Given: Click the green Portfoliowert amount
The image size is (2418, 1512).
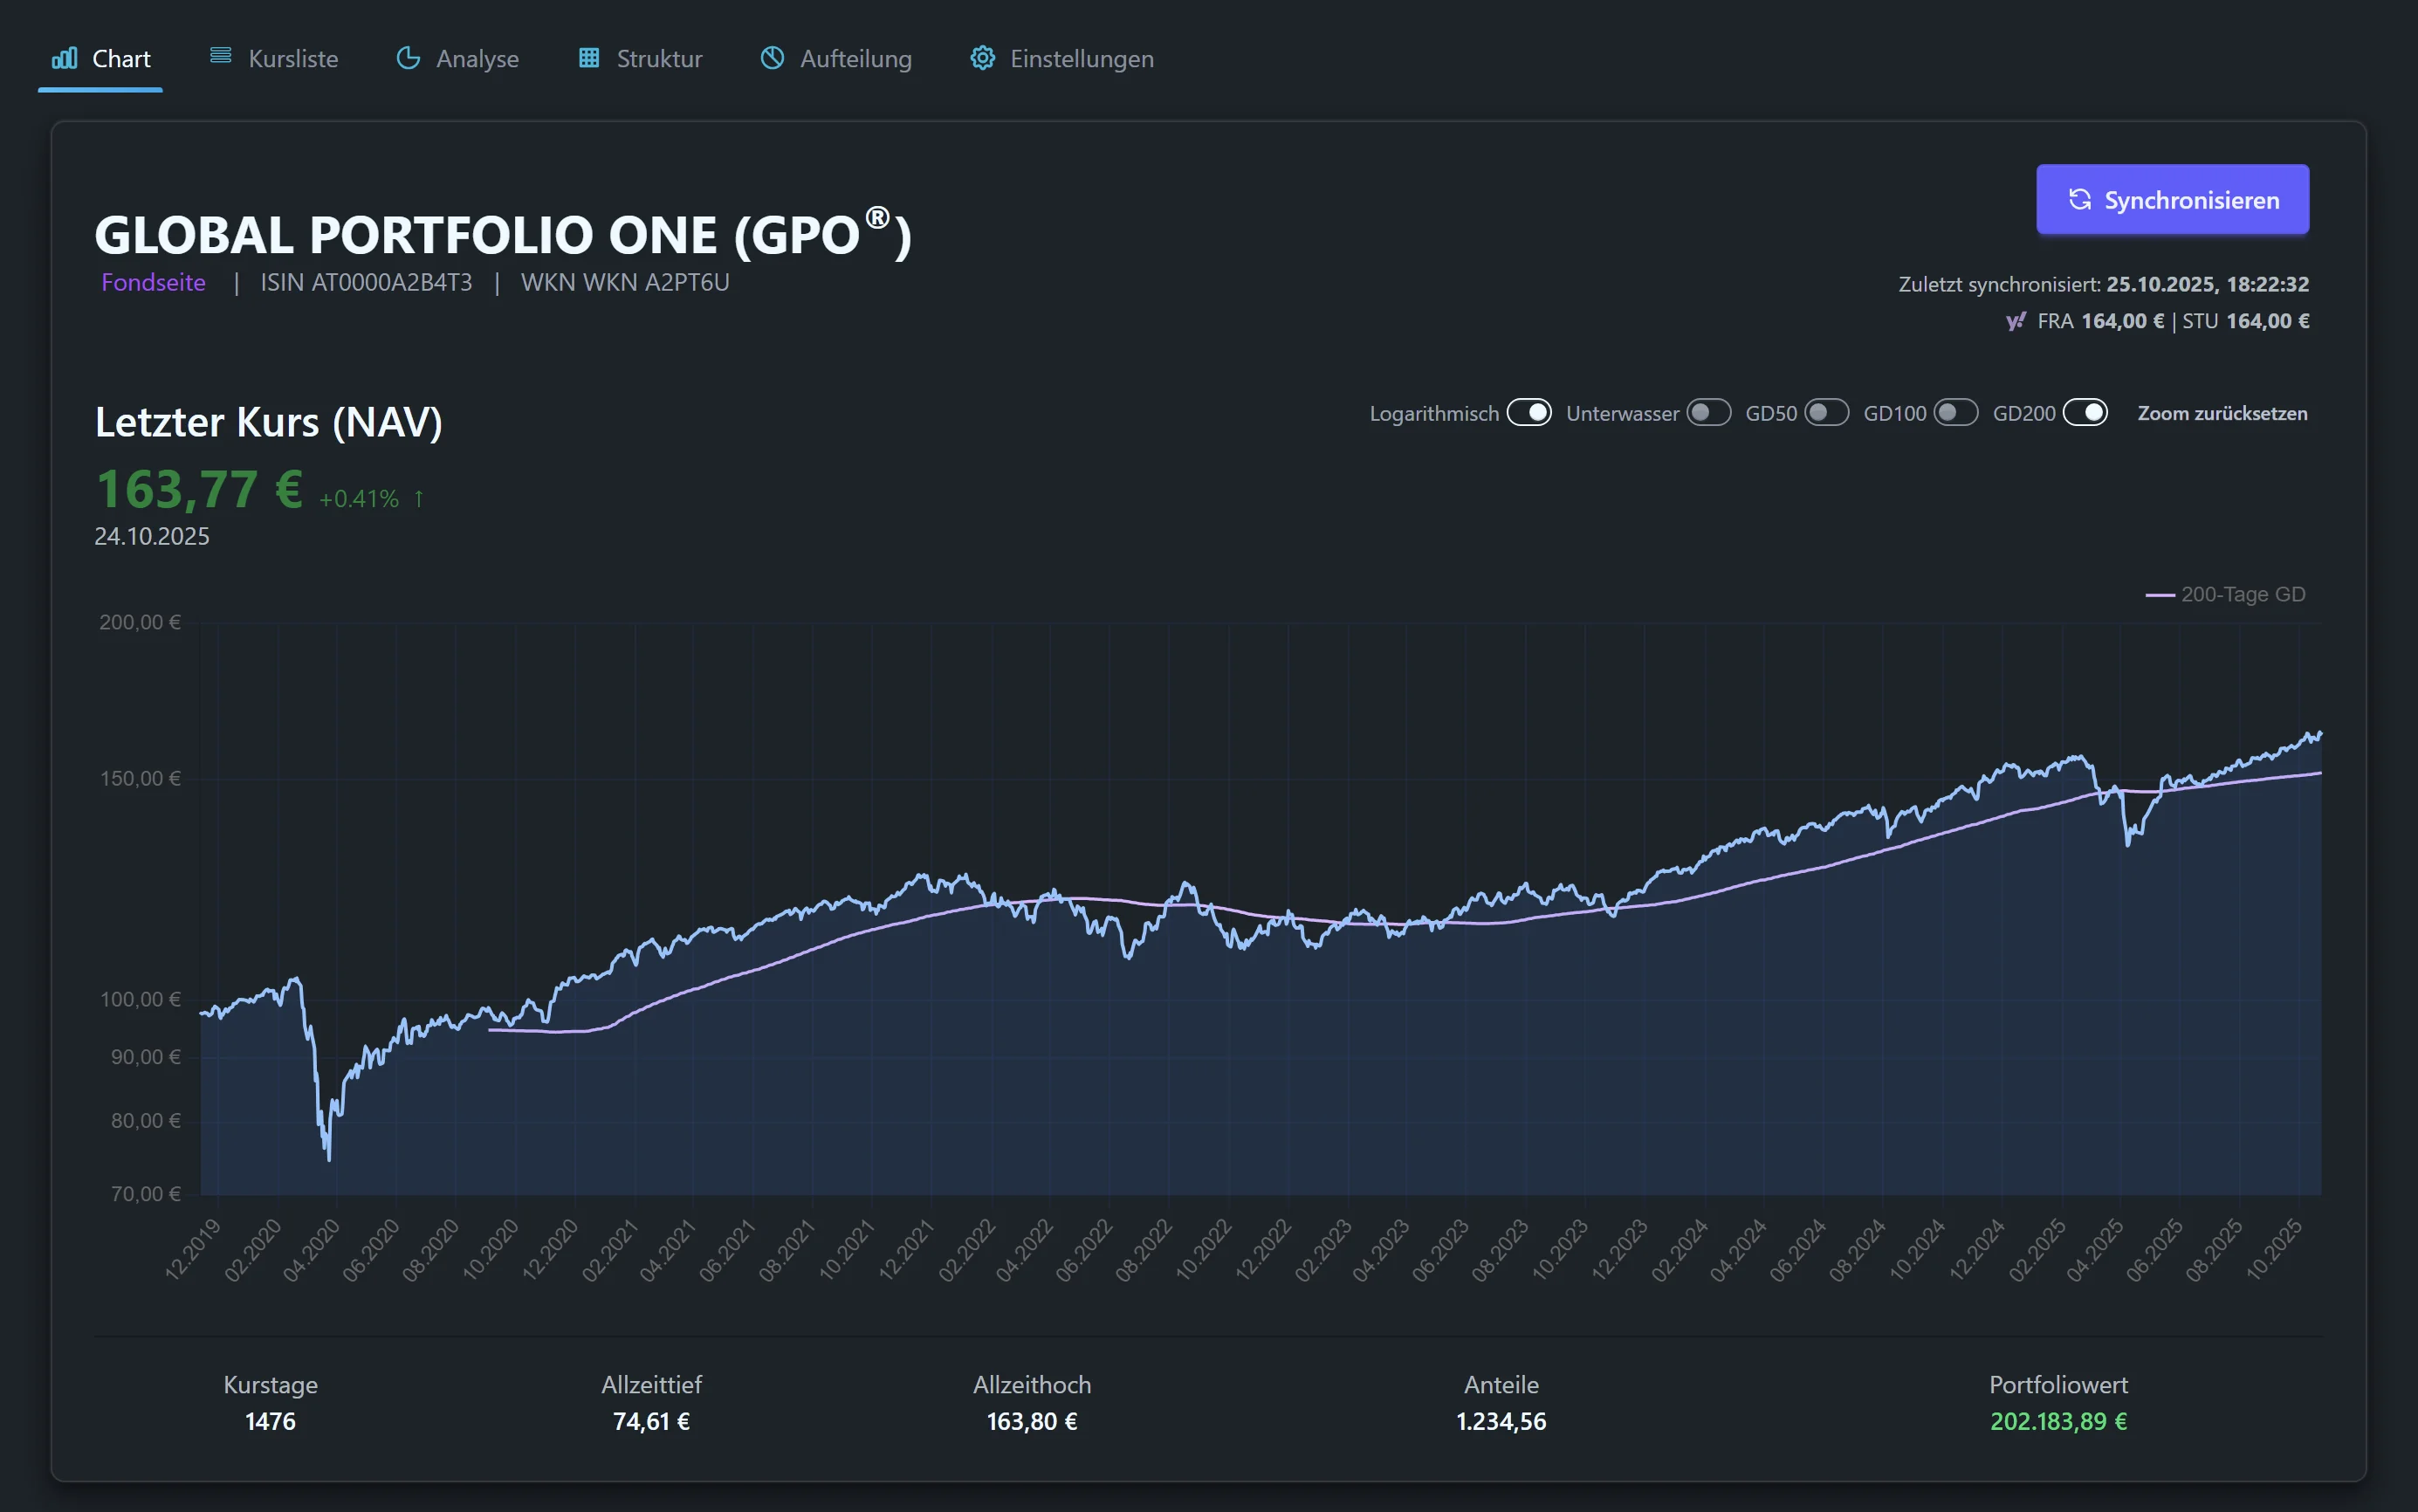Looking at the screenshot, I should coord(2058,1421).
